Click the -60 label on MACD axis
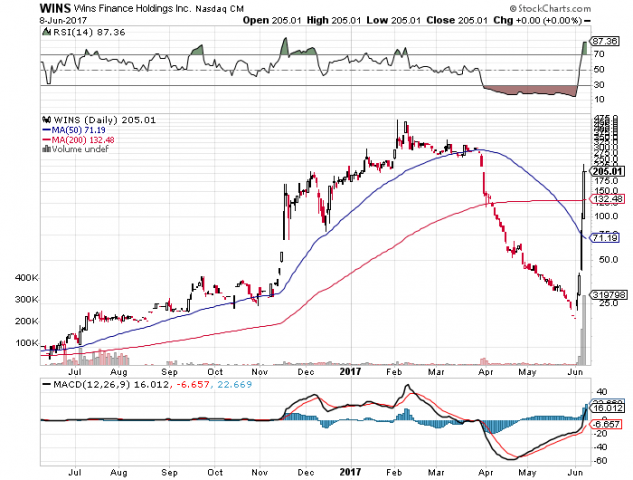The image size is (633, 480). [600, 461]
